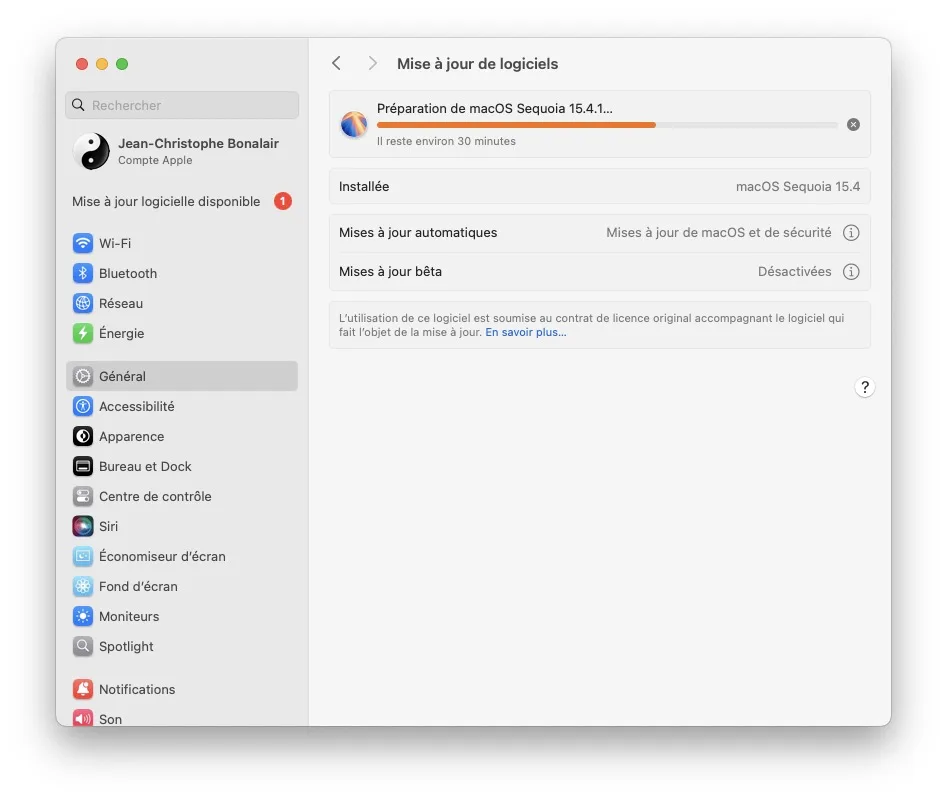Click the Général gear icon
The image size is (947, 800).
[83, 376]
